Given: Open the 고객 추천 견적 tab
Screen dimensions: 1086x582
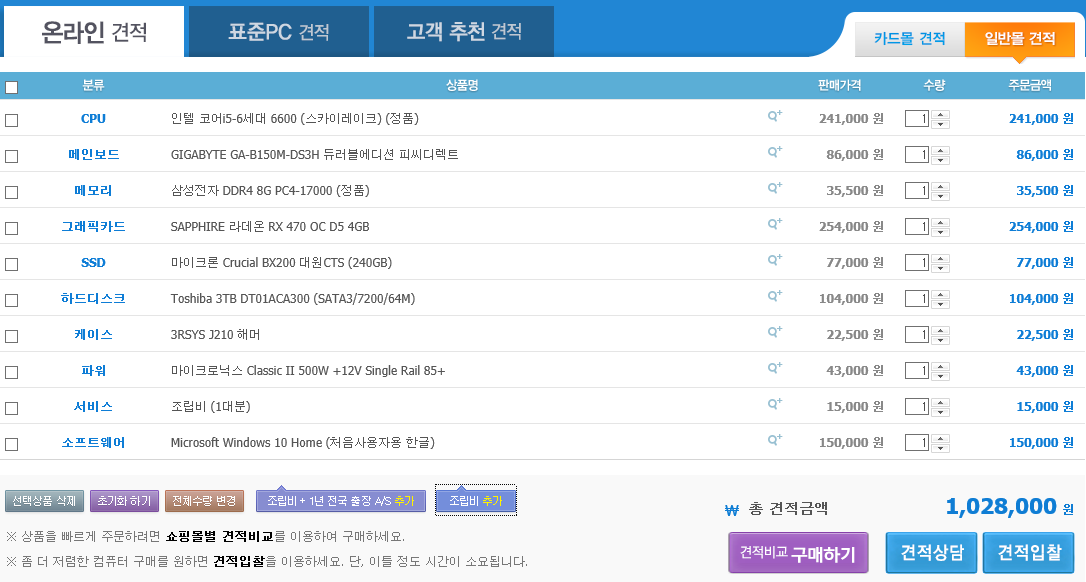Looking at the screenshot, I should click(x=463, y=31).
